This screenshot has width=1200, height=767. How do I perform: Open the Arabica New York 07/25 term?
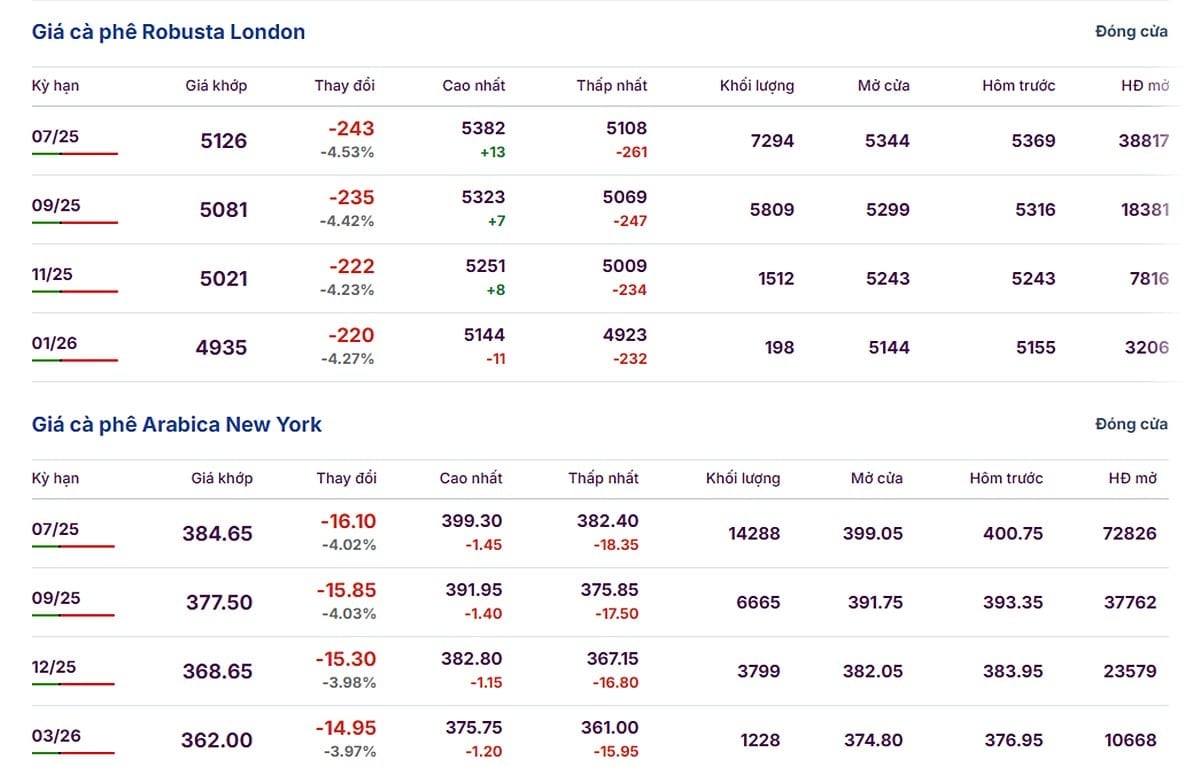(x=55, y=530)
